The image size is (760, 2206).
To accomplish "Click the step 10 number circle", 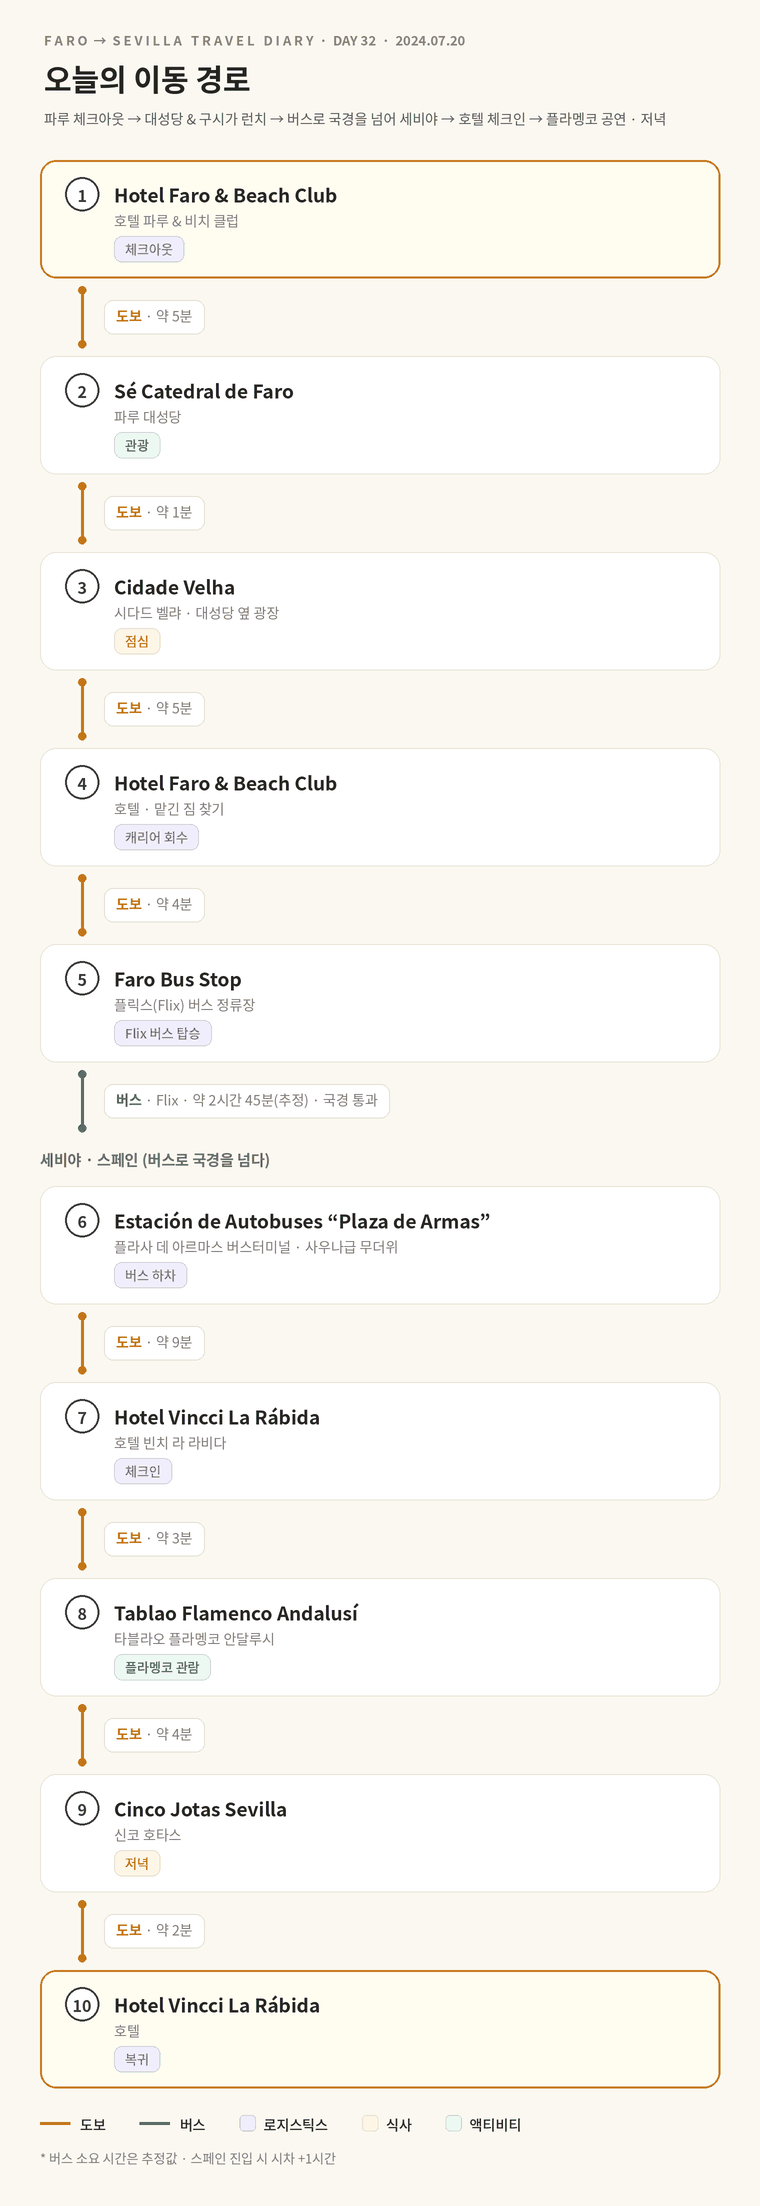I will click(82, 2005).
